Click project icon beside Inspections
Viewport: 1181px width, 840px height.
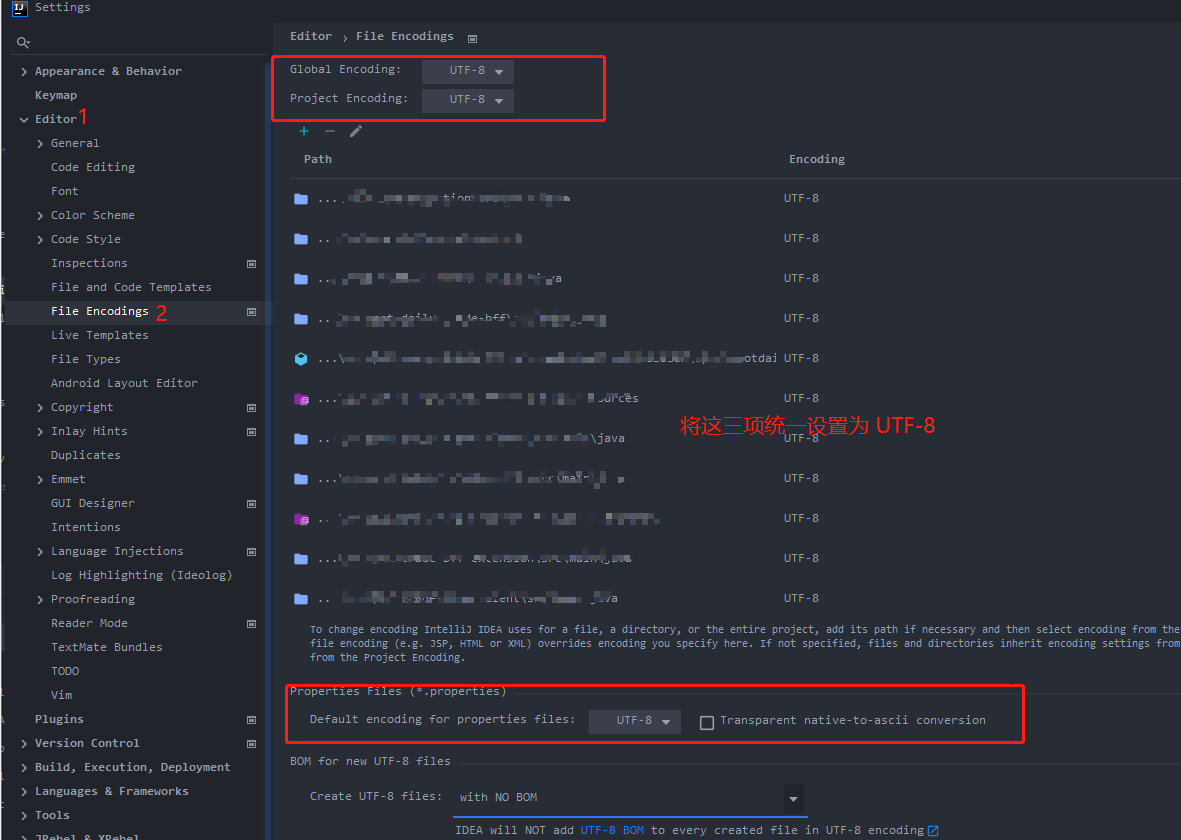pyautogui.click(x=252, y=264)
